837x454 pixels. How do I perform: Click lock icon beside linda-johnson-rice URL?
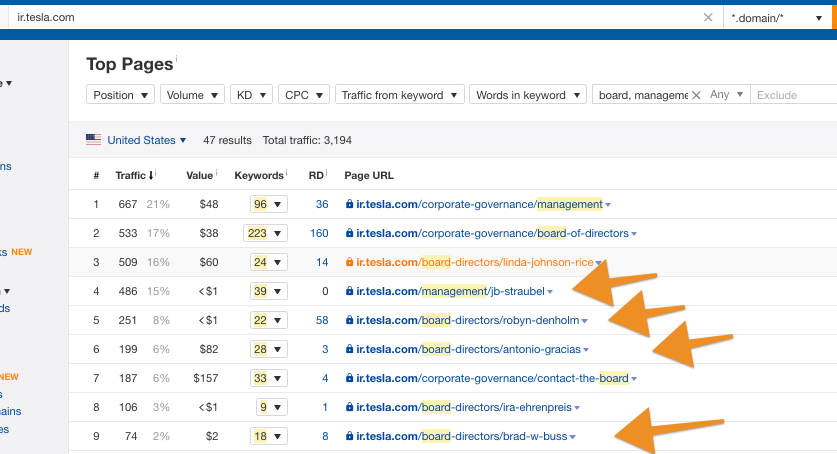349,262
